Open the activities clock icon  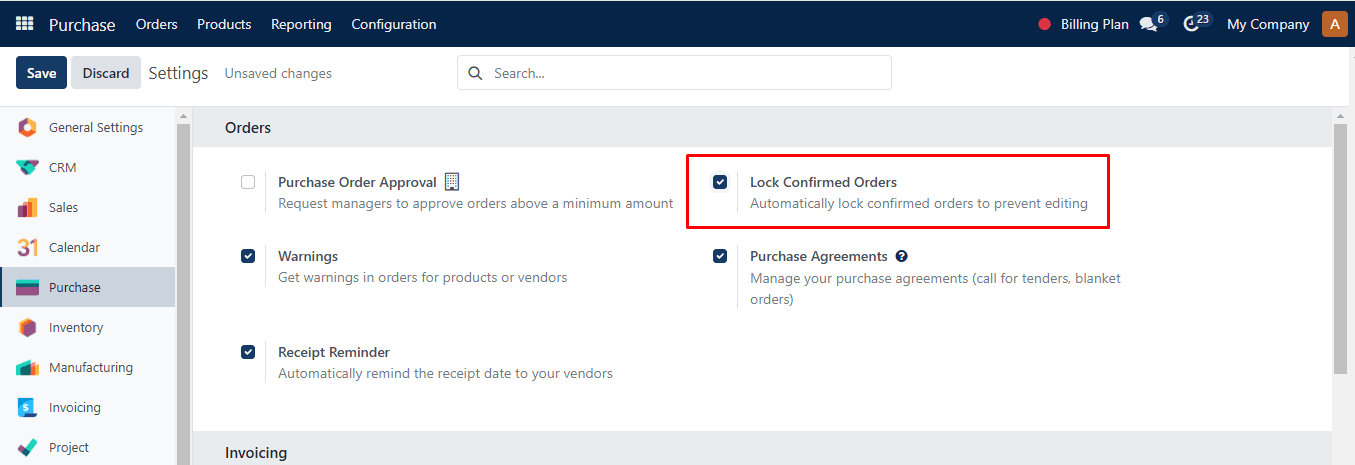pos(1191,24)
